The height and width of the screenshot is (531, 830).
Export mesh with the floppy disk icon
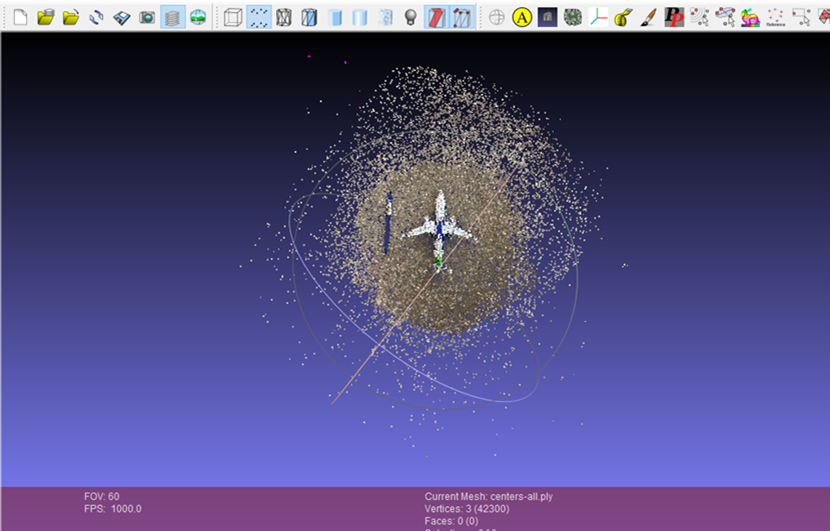pyautogui.click(x=122, y=17)
